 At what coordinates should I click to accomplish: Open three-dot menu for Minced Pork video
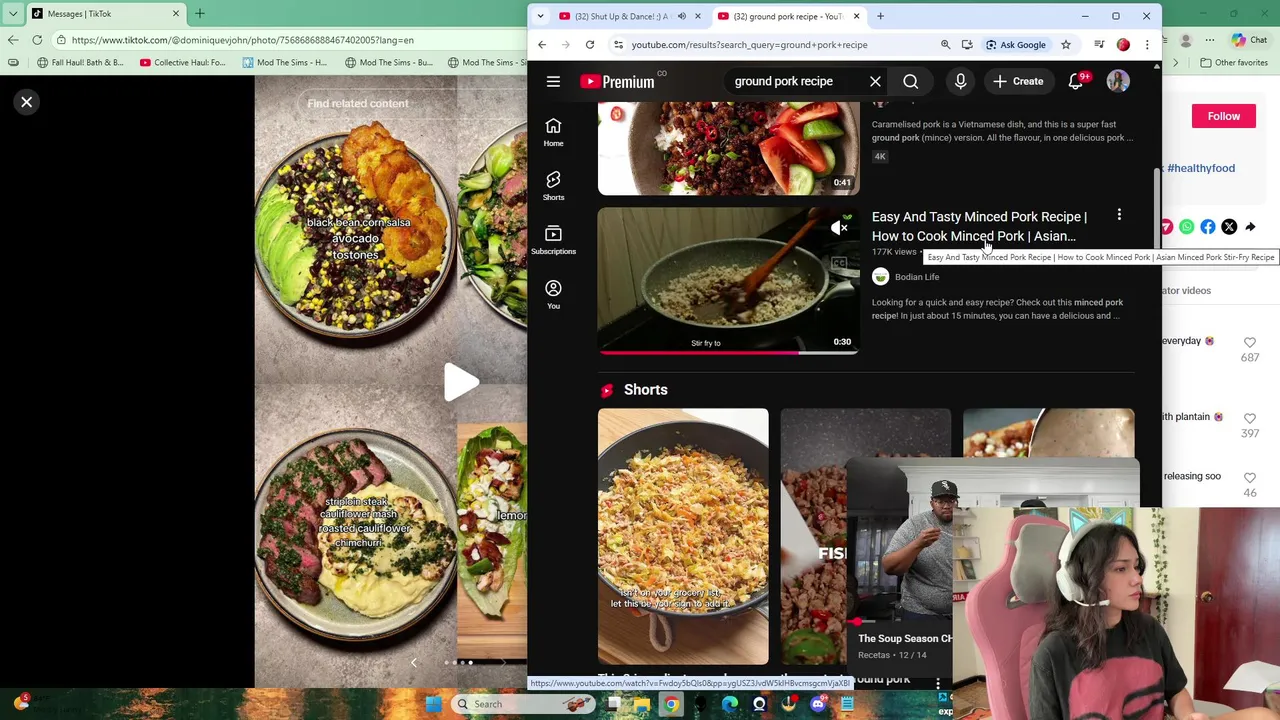coord(1119,216)
